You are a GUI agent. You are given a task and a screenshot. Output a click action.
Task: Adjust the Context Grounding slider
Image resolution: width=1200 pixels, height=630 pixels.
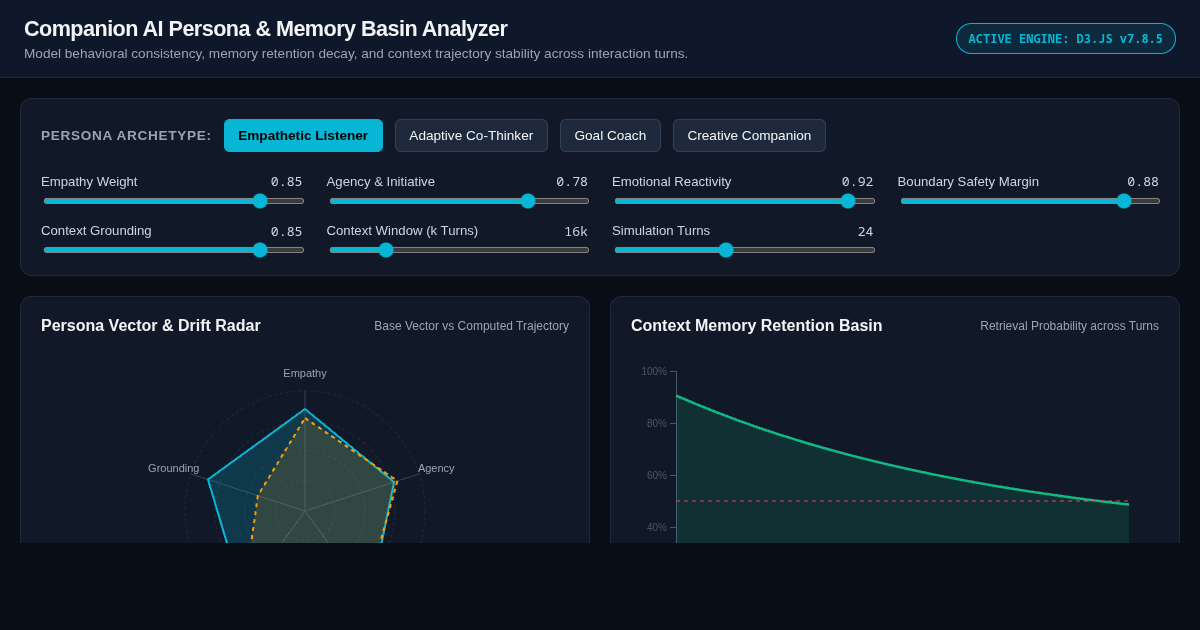point(174,250)
